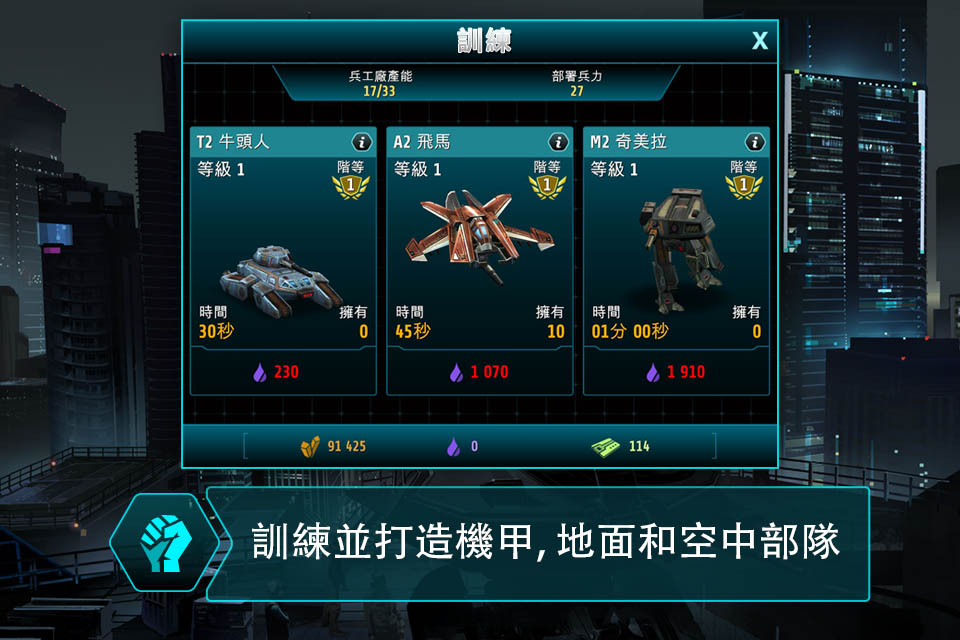The image size is (960, 640).
Task: Open info for A2 飛馬 unit
Action: [x=558, y=143]
